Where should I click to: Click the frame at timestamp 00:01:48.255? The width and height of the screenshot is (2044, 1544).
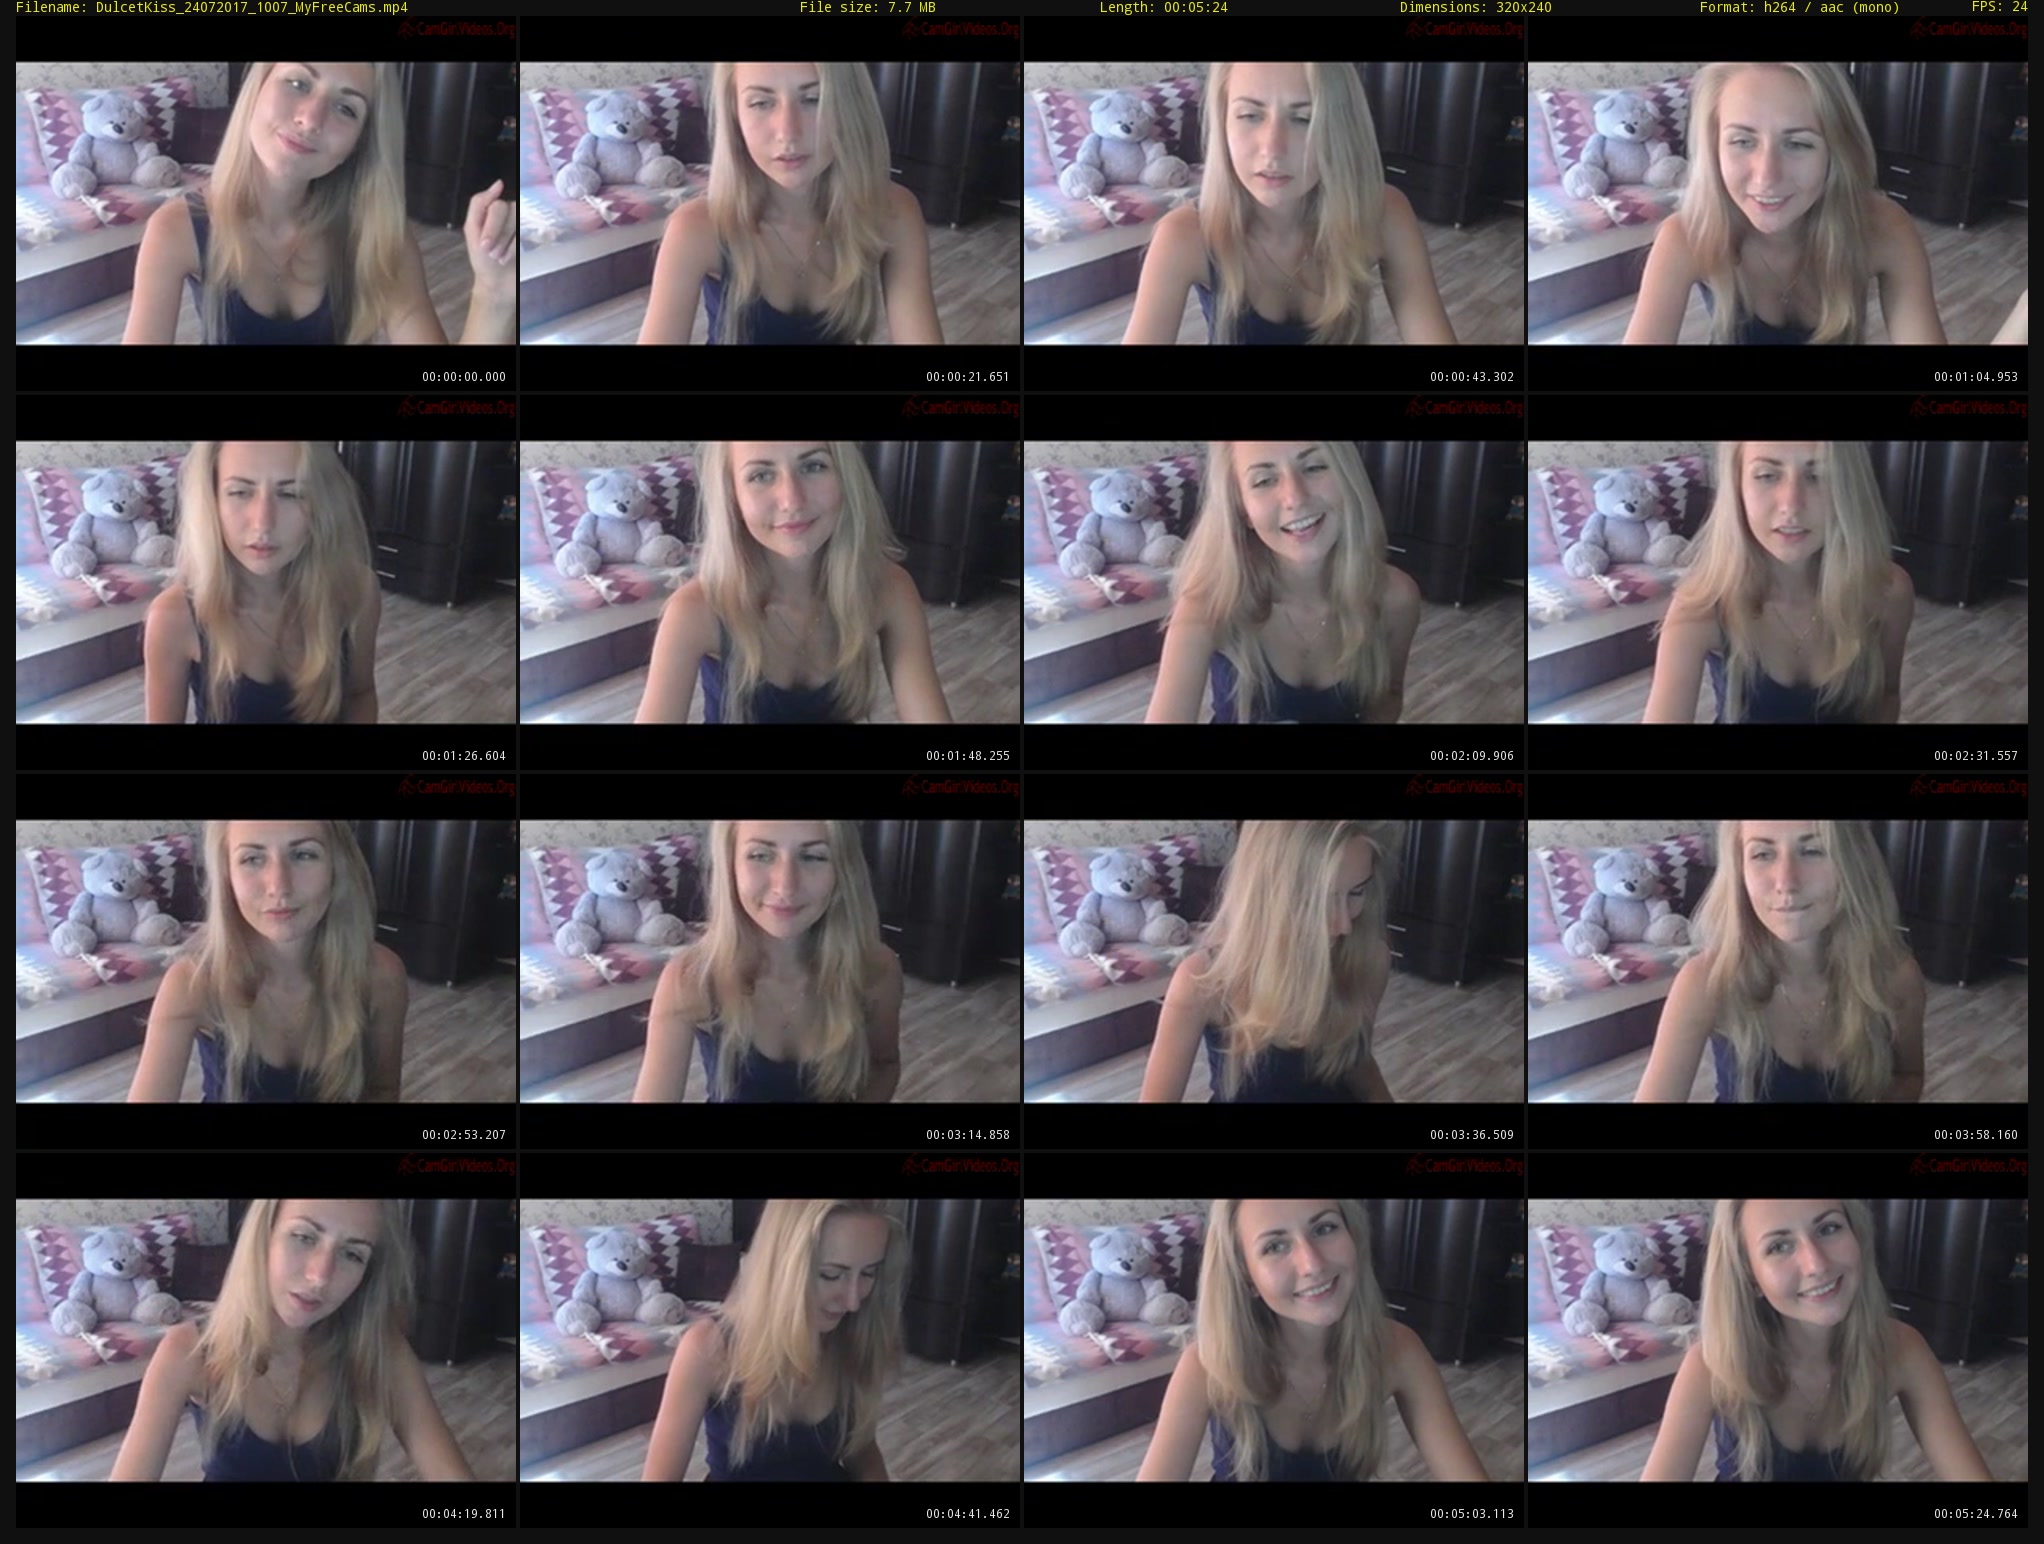click(770, 582)
